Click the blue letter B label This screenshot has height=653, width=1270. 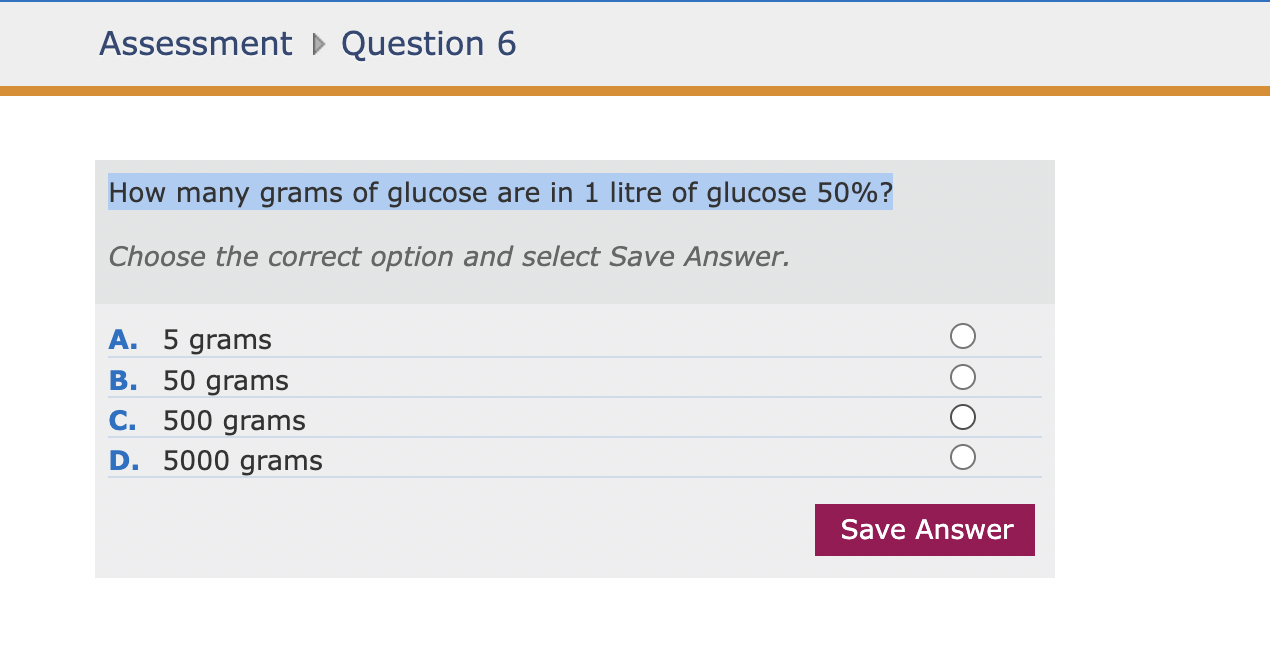click(122, 381)
